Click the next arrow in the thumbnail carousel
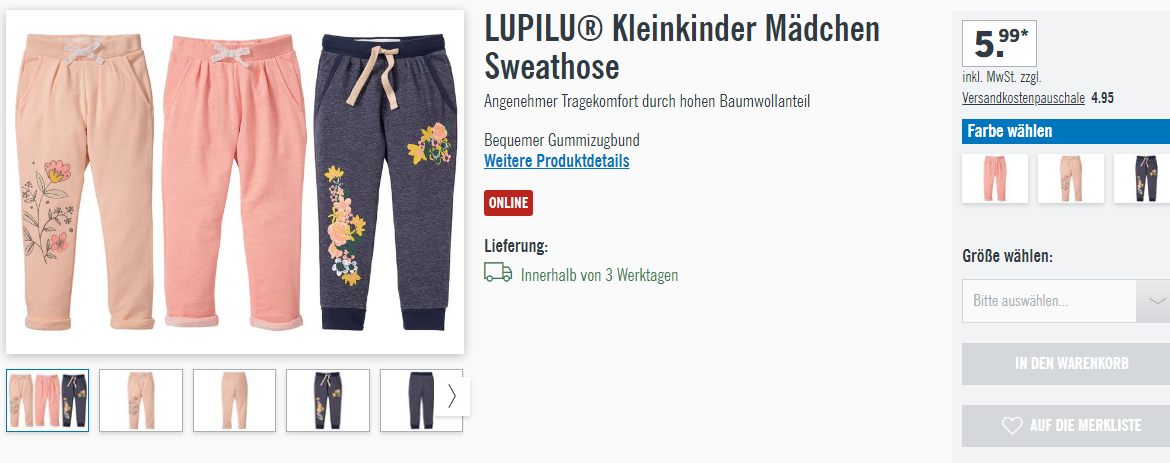 click(x=452, y=397)
